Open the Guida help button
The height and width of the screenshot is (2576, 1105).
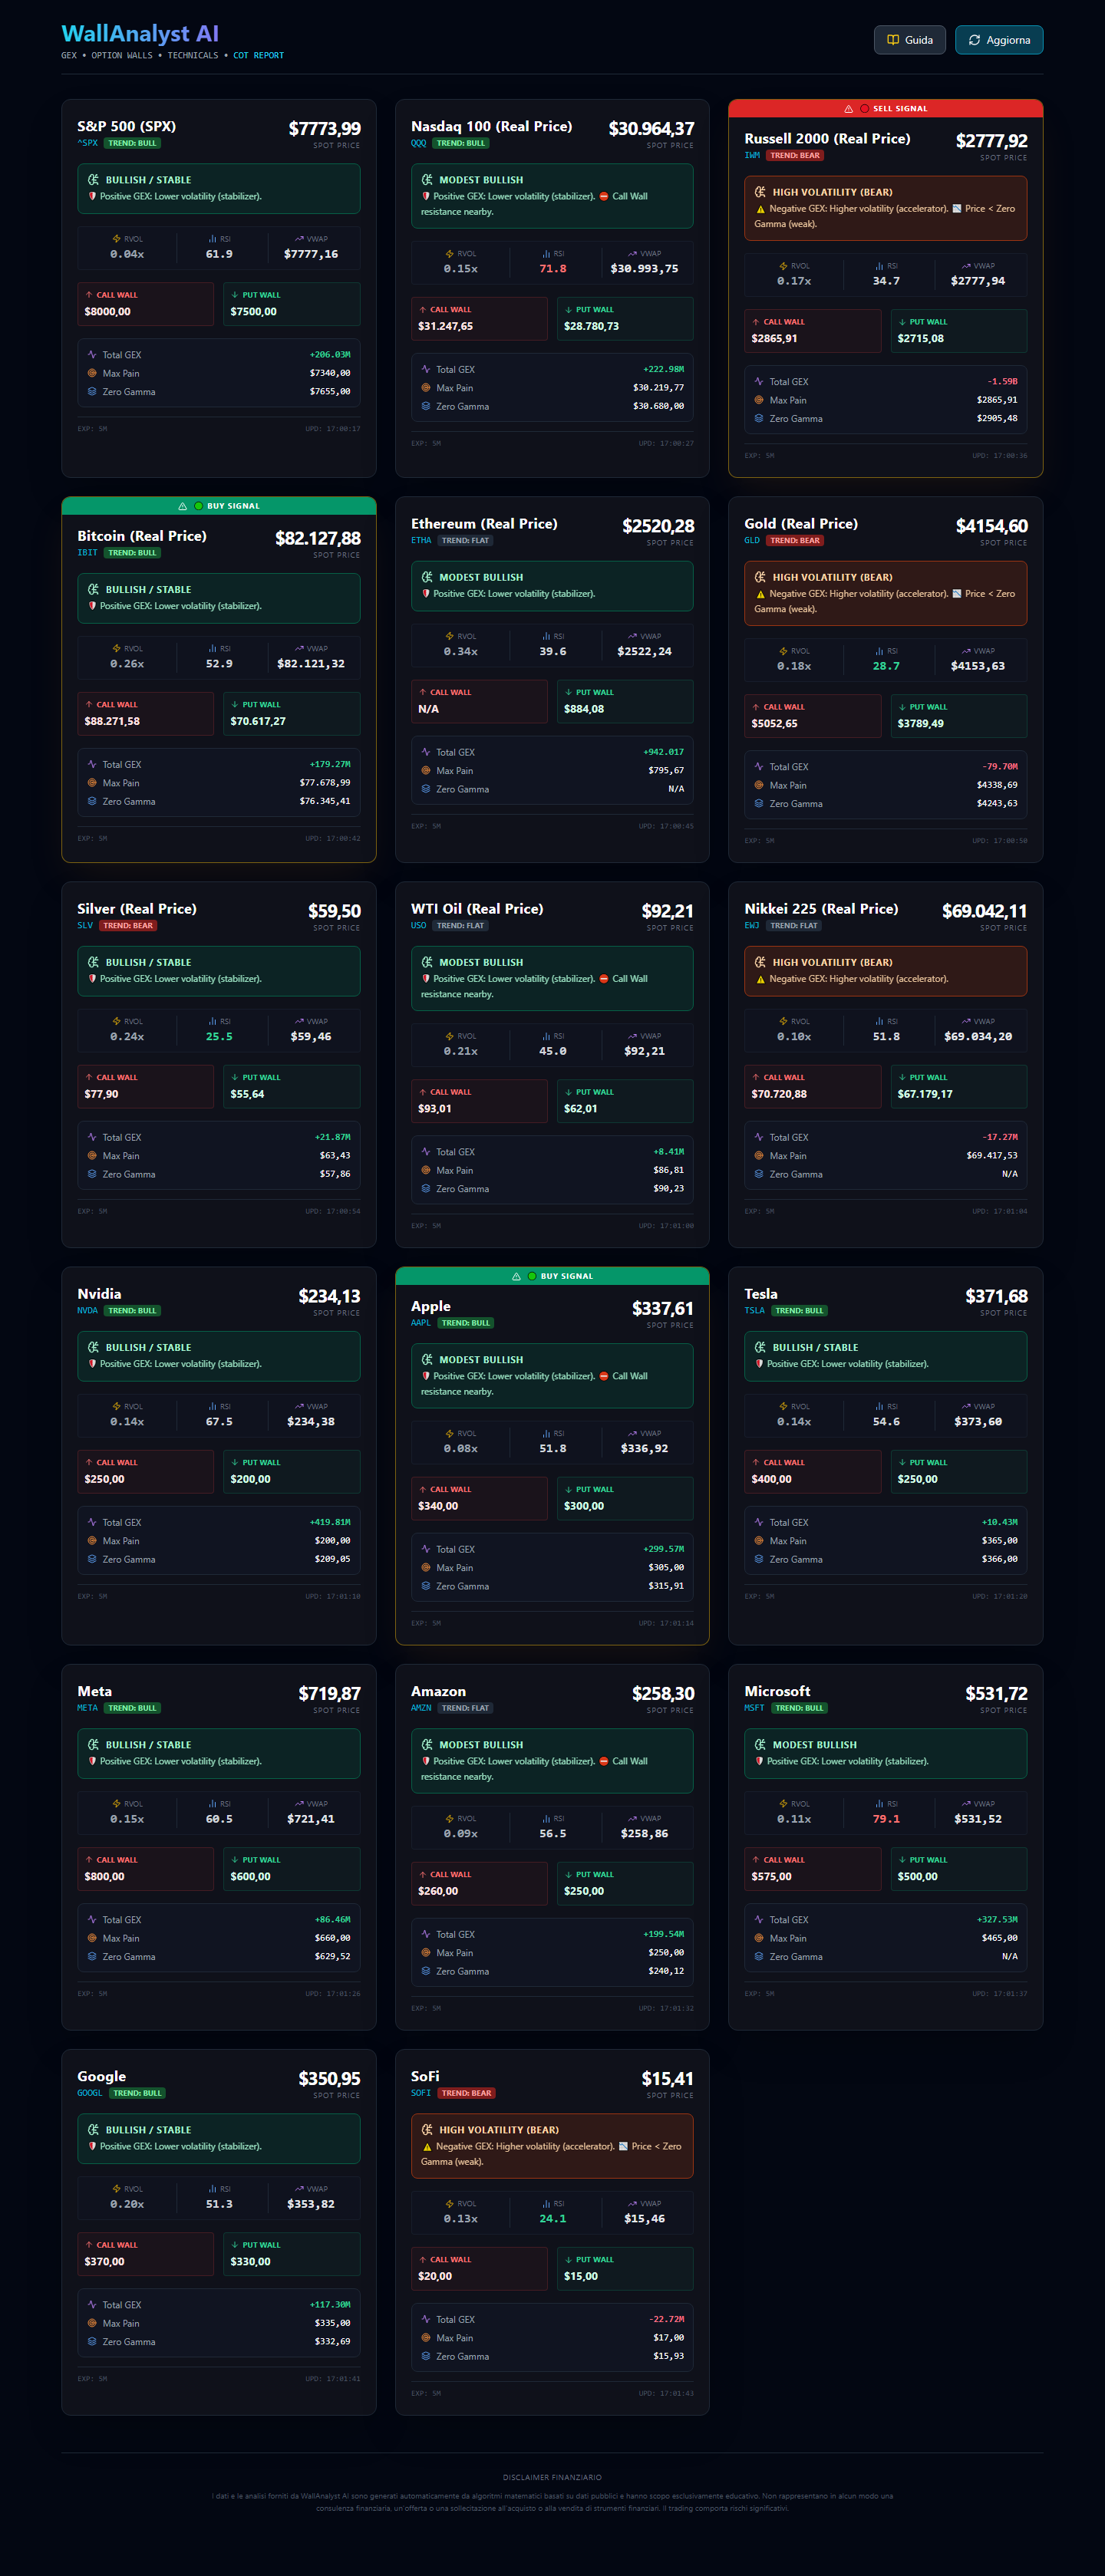(x=909, y=40)
